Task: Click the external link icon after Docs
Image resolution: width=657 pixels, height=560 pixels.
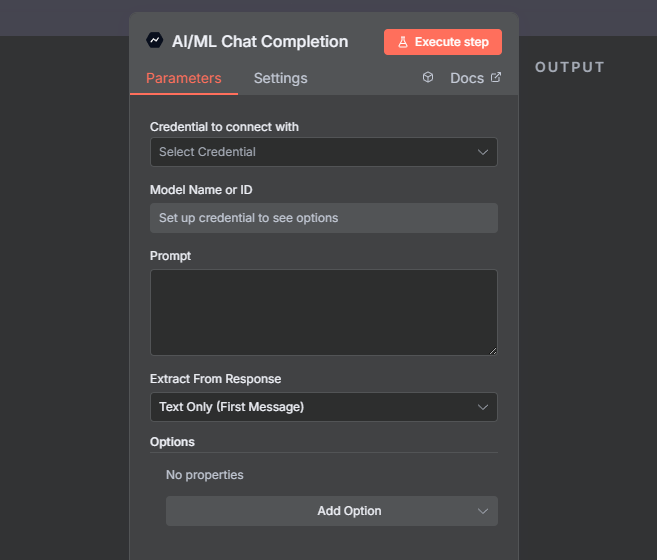Action: click(496, 77)
